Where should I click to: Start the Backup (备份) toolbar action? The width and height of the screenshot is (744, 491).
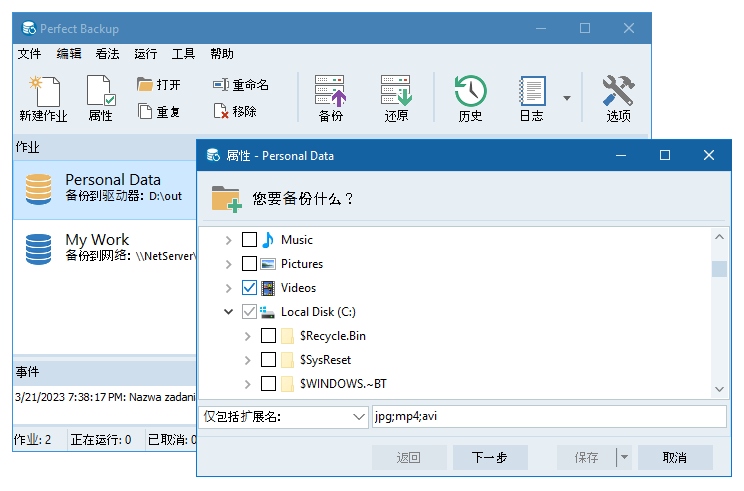(x=331, y=98)
